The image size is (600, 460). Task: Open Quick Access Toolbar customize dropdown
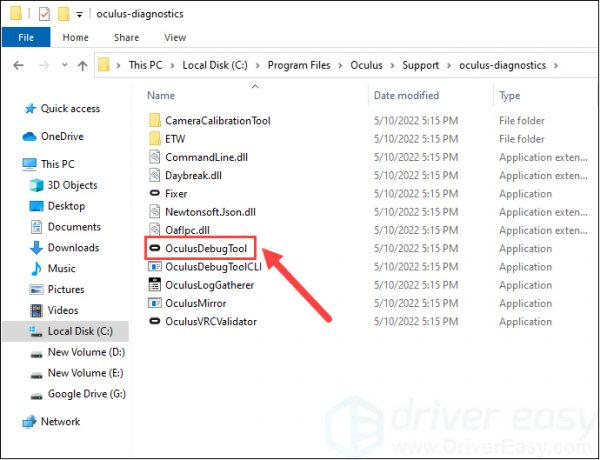(79, 14)
